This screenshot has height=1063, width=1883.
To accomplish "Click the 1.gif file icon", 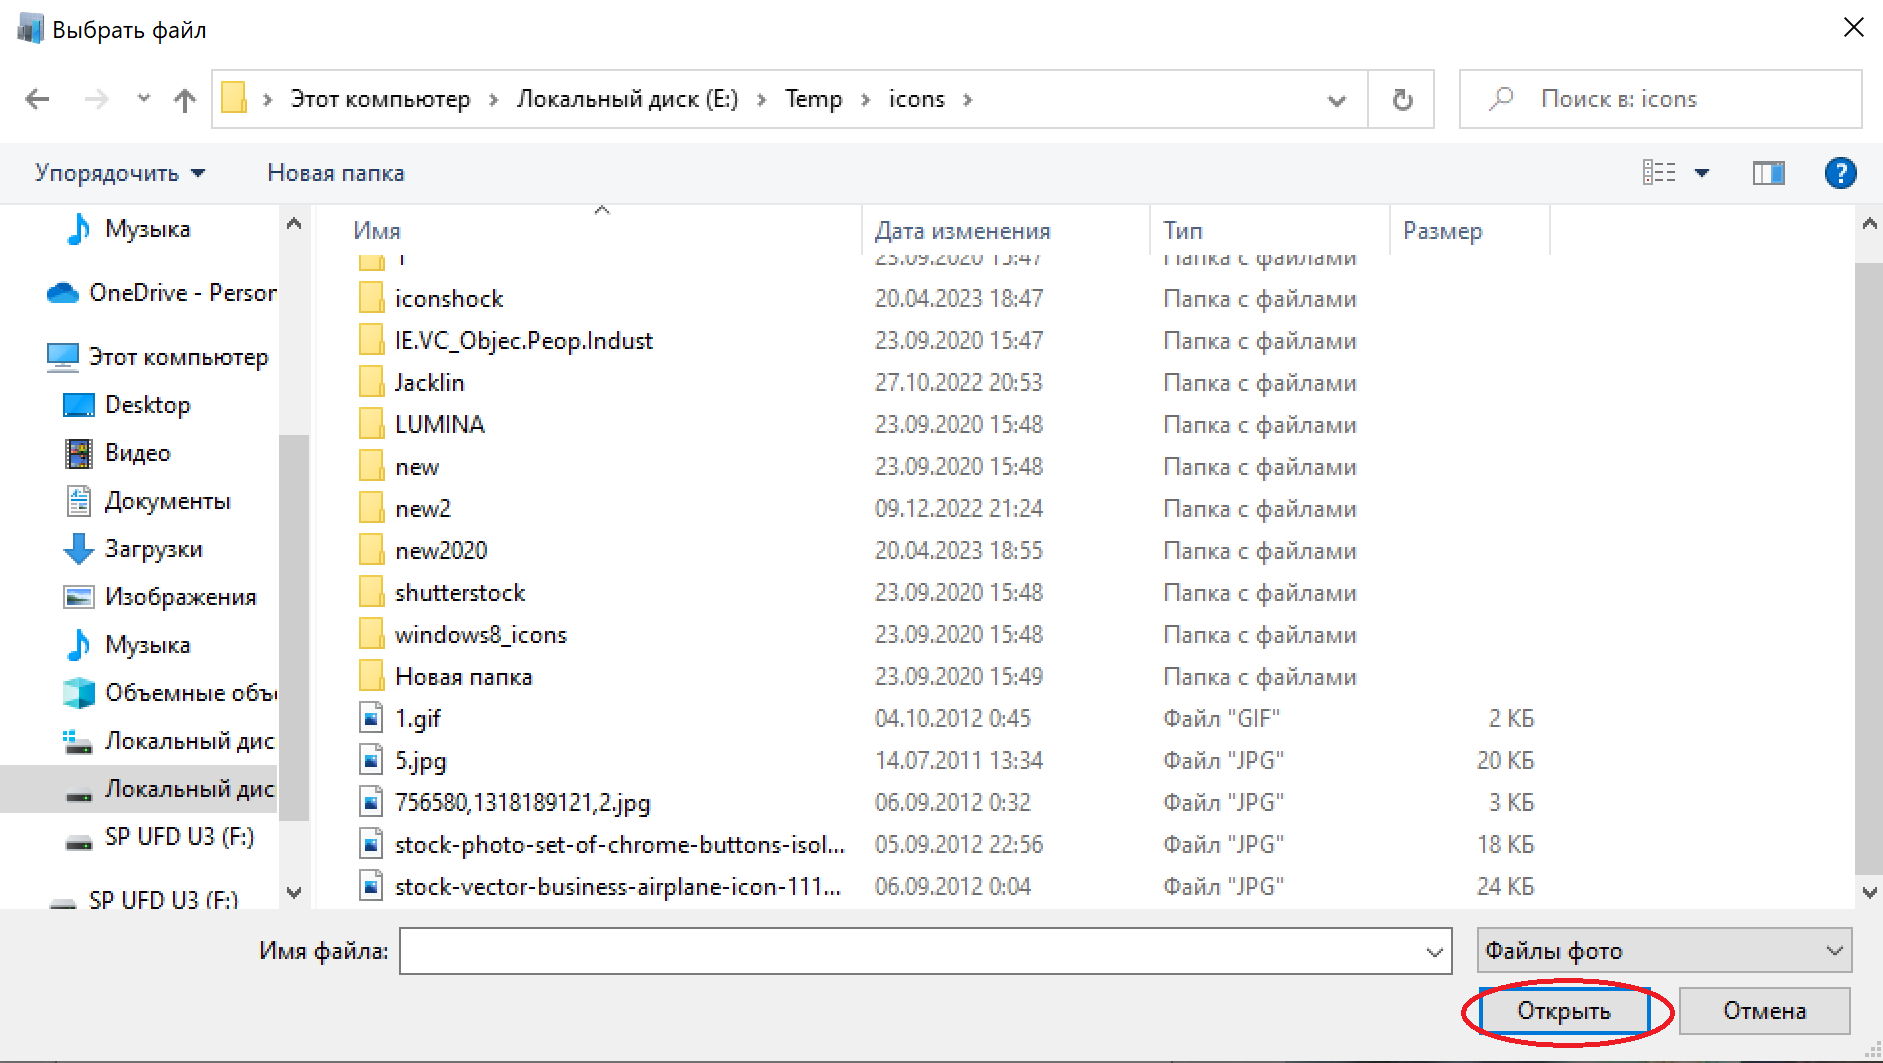I will [371, 718].
